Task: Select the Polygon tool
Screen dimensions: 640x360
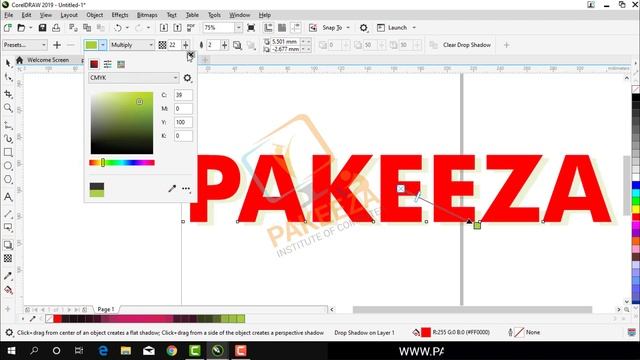Action: click(8, 180)
